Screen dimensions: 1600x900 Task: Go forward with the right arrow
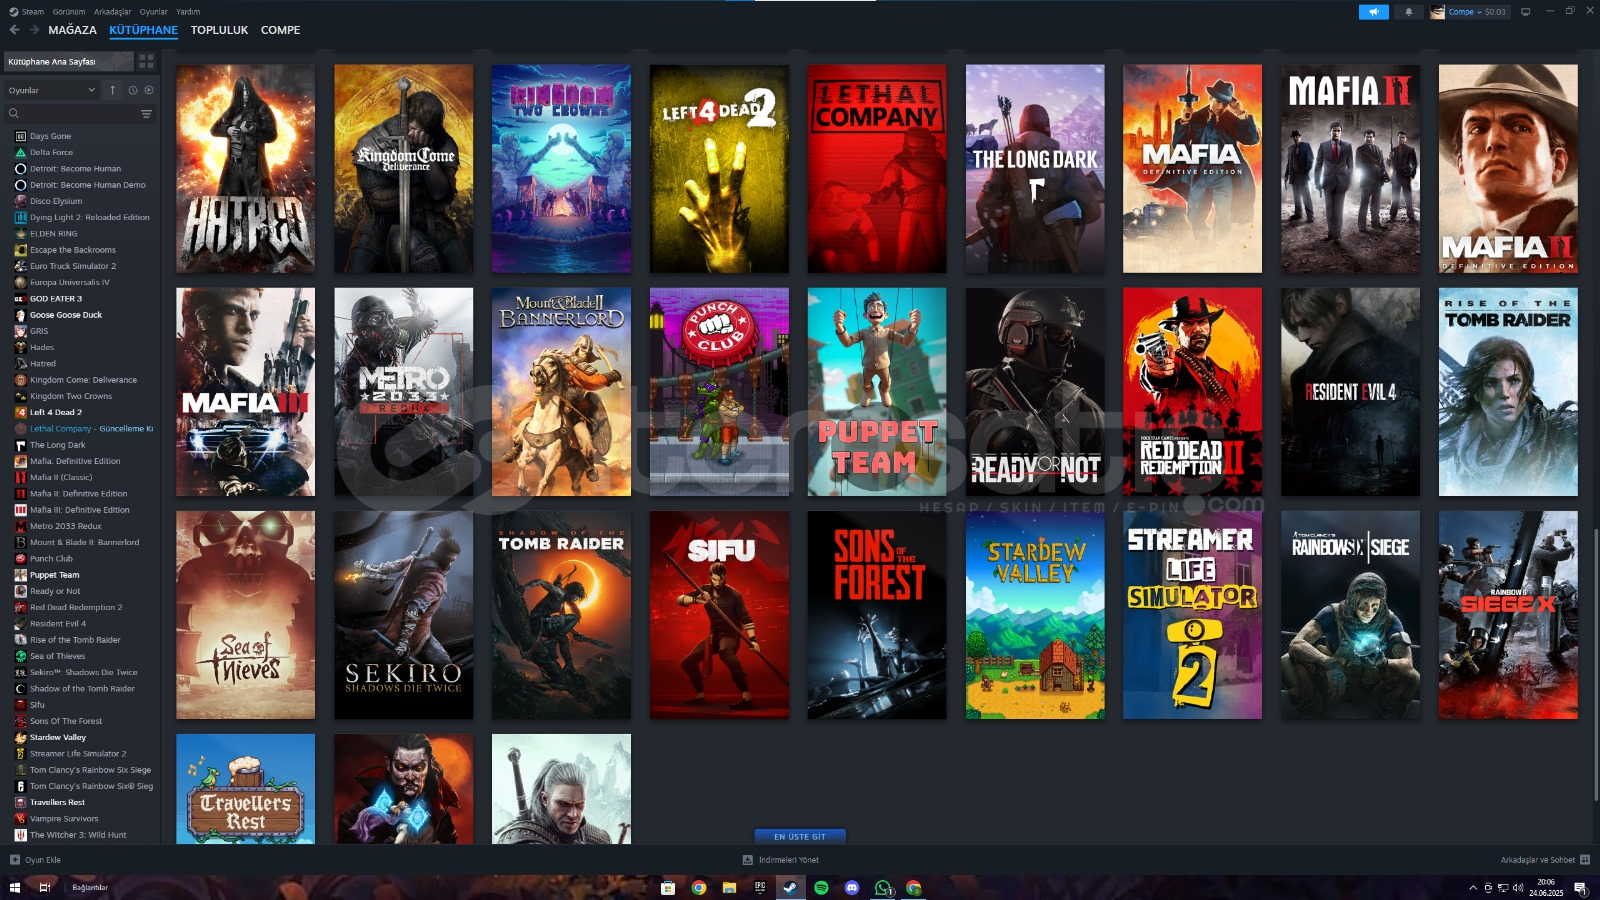click(34, 30)
